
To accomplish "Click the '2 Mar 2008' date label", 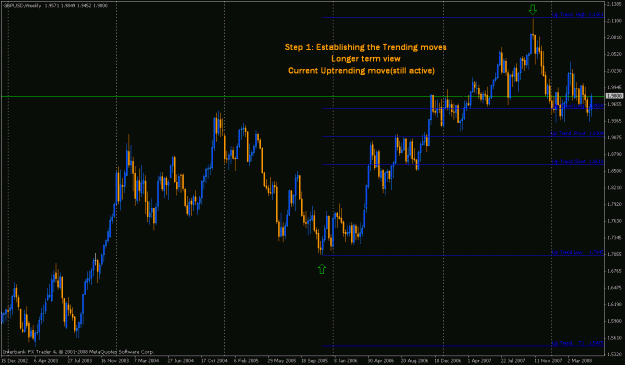I will (x=580, y=360).
